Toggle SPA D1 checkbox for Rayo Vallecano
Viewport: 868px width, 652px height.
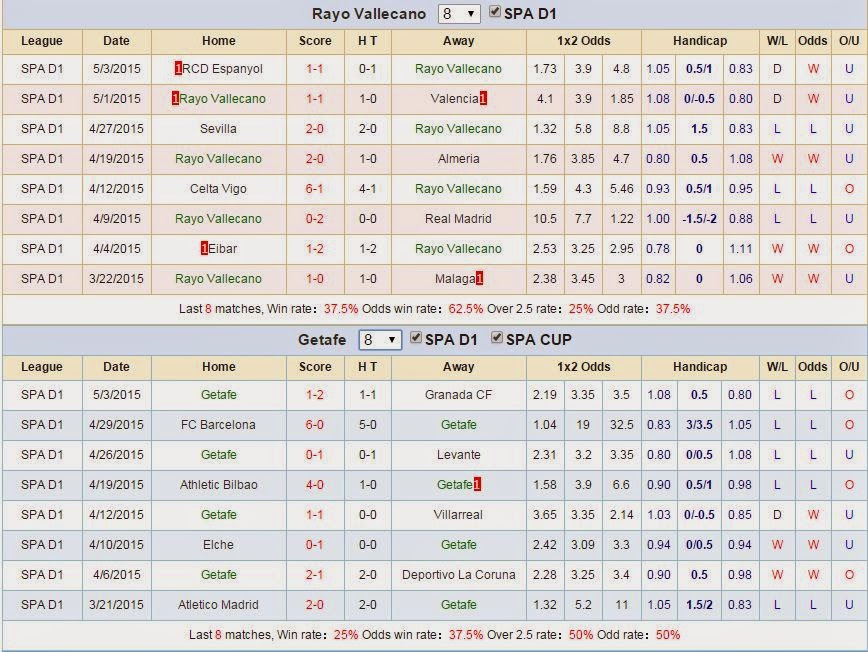[x=495, y=12]
